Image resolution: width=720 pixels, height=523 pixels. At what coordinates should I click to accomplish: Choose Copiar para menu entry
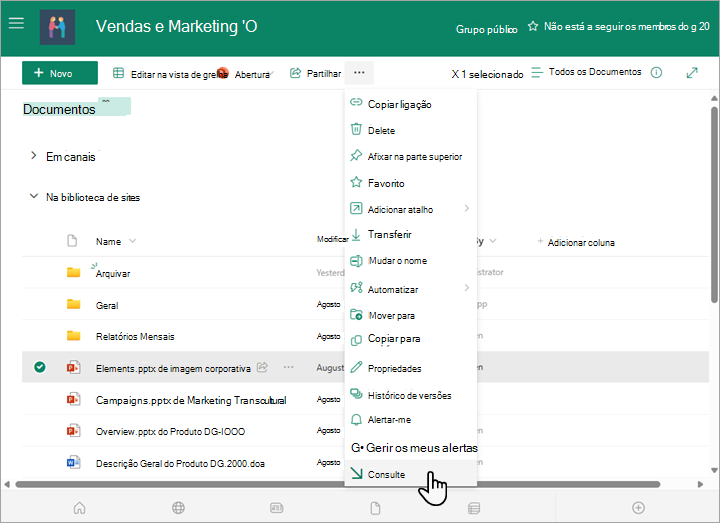coord(411,339)
